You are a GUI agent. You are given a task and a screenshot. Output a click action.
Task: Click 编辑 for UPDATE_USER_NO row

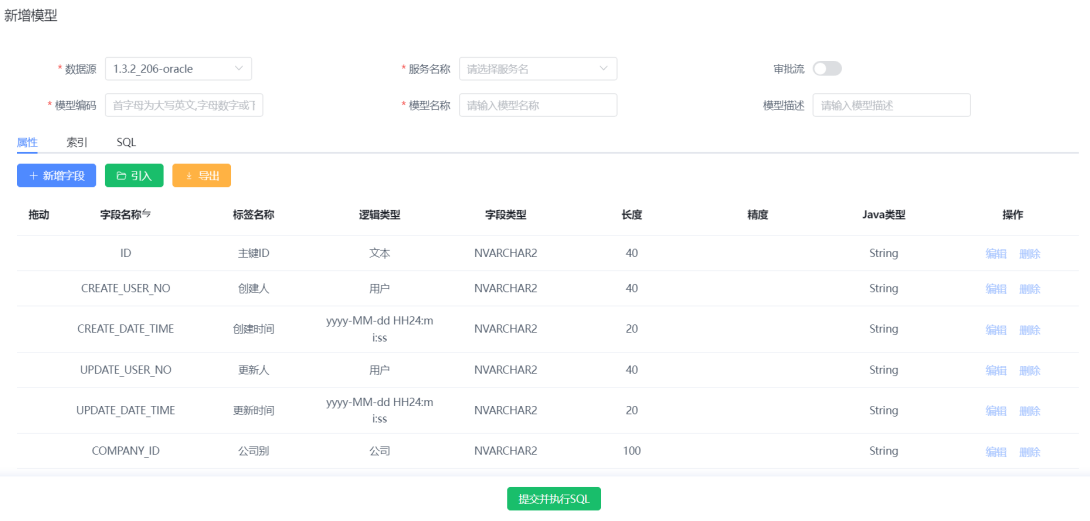(x=996, y=370)
